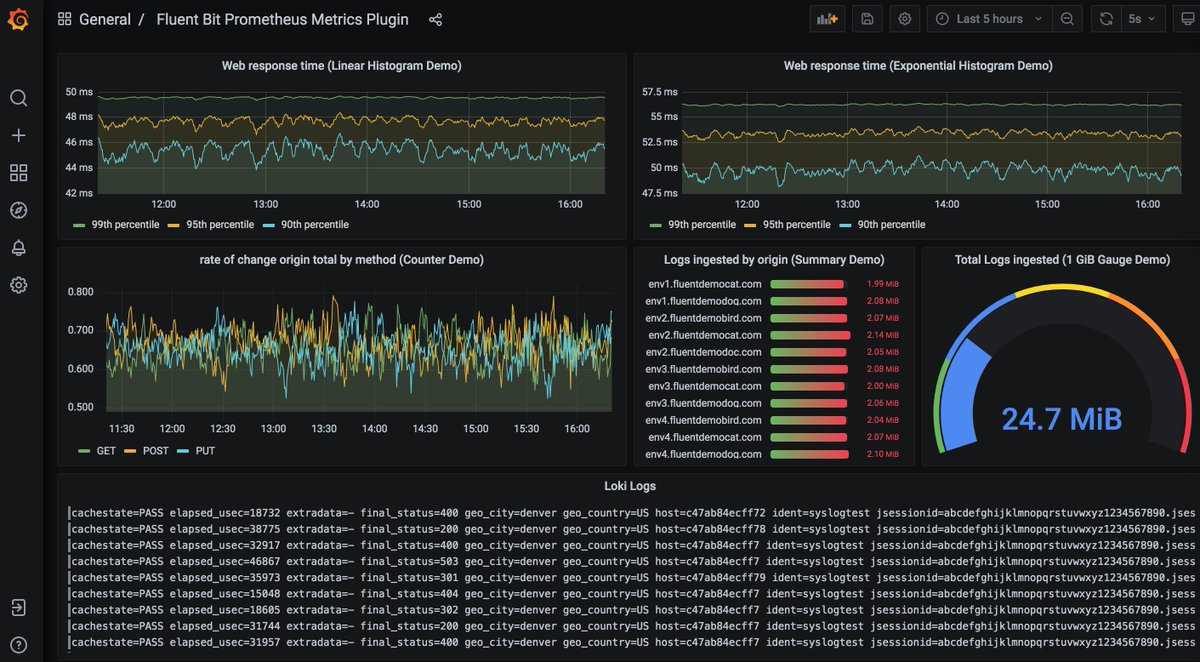
Task: Expand the log row with elapsed_usec=15048
Action: (632, 594)
